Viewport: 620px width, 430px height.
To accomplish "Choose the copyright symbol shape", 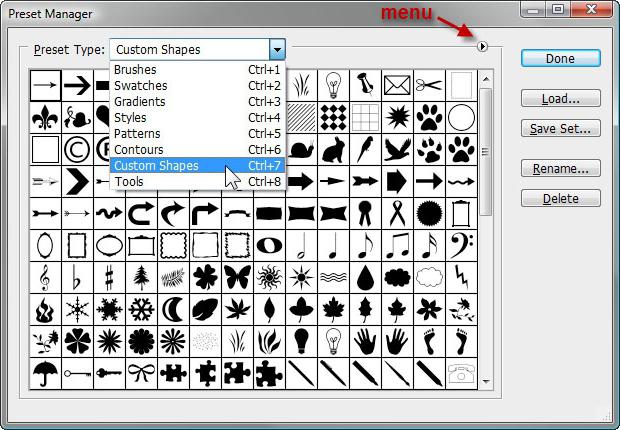I will click(x=78, y=150).
